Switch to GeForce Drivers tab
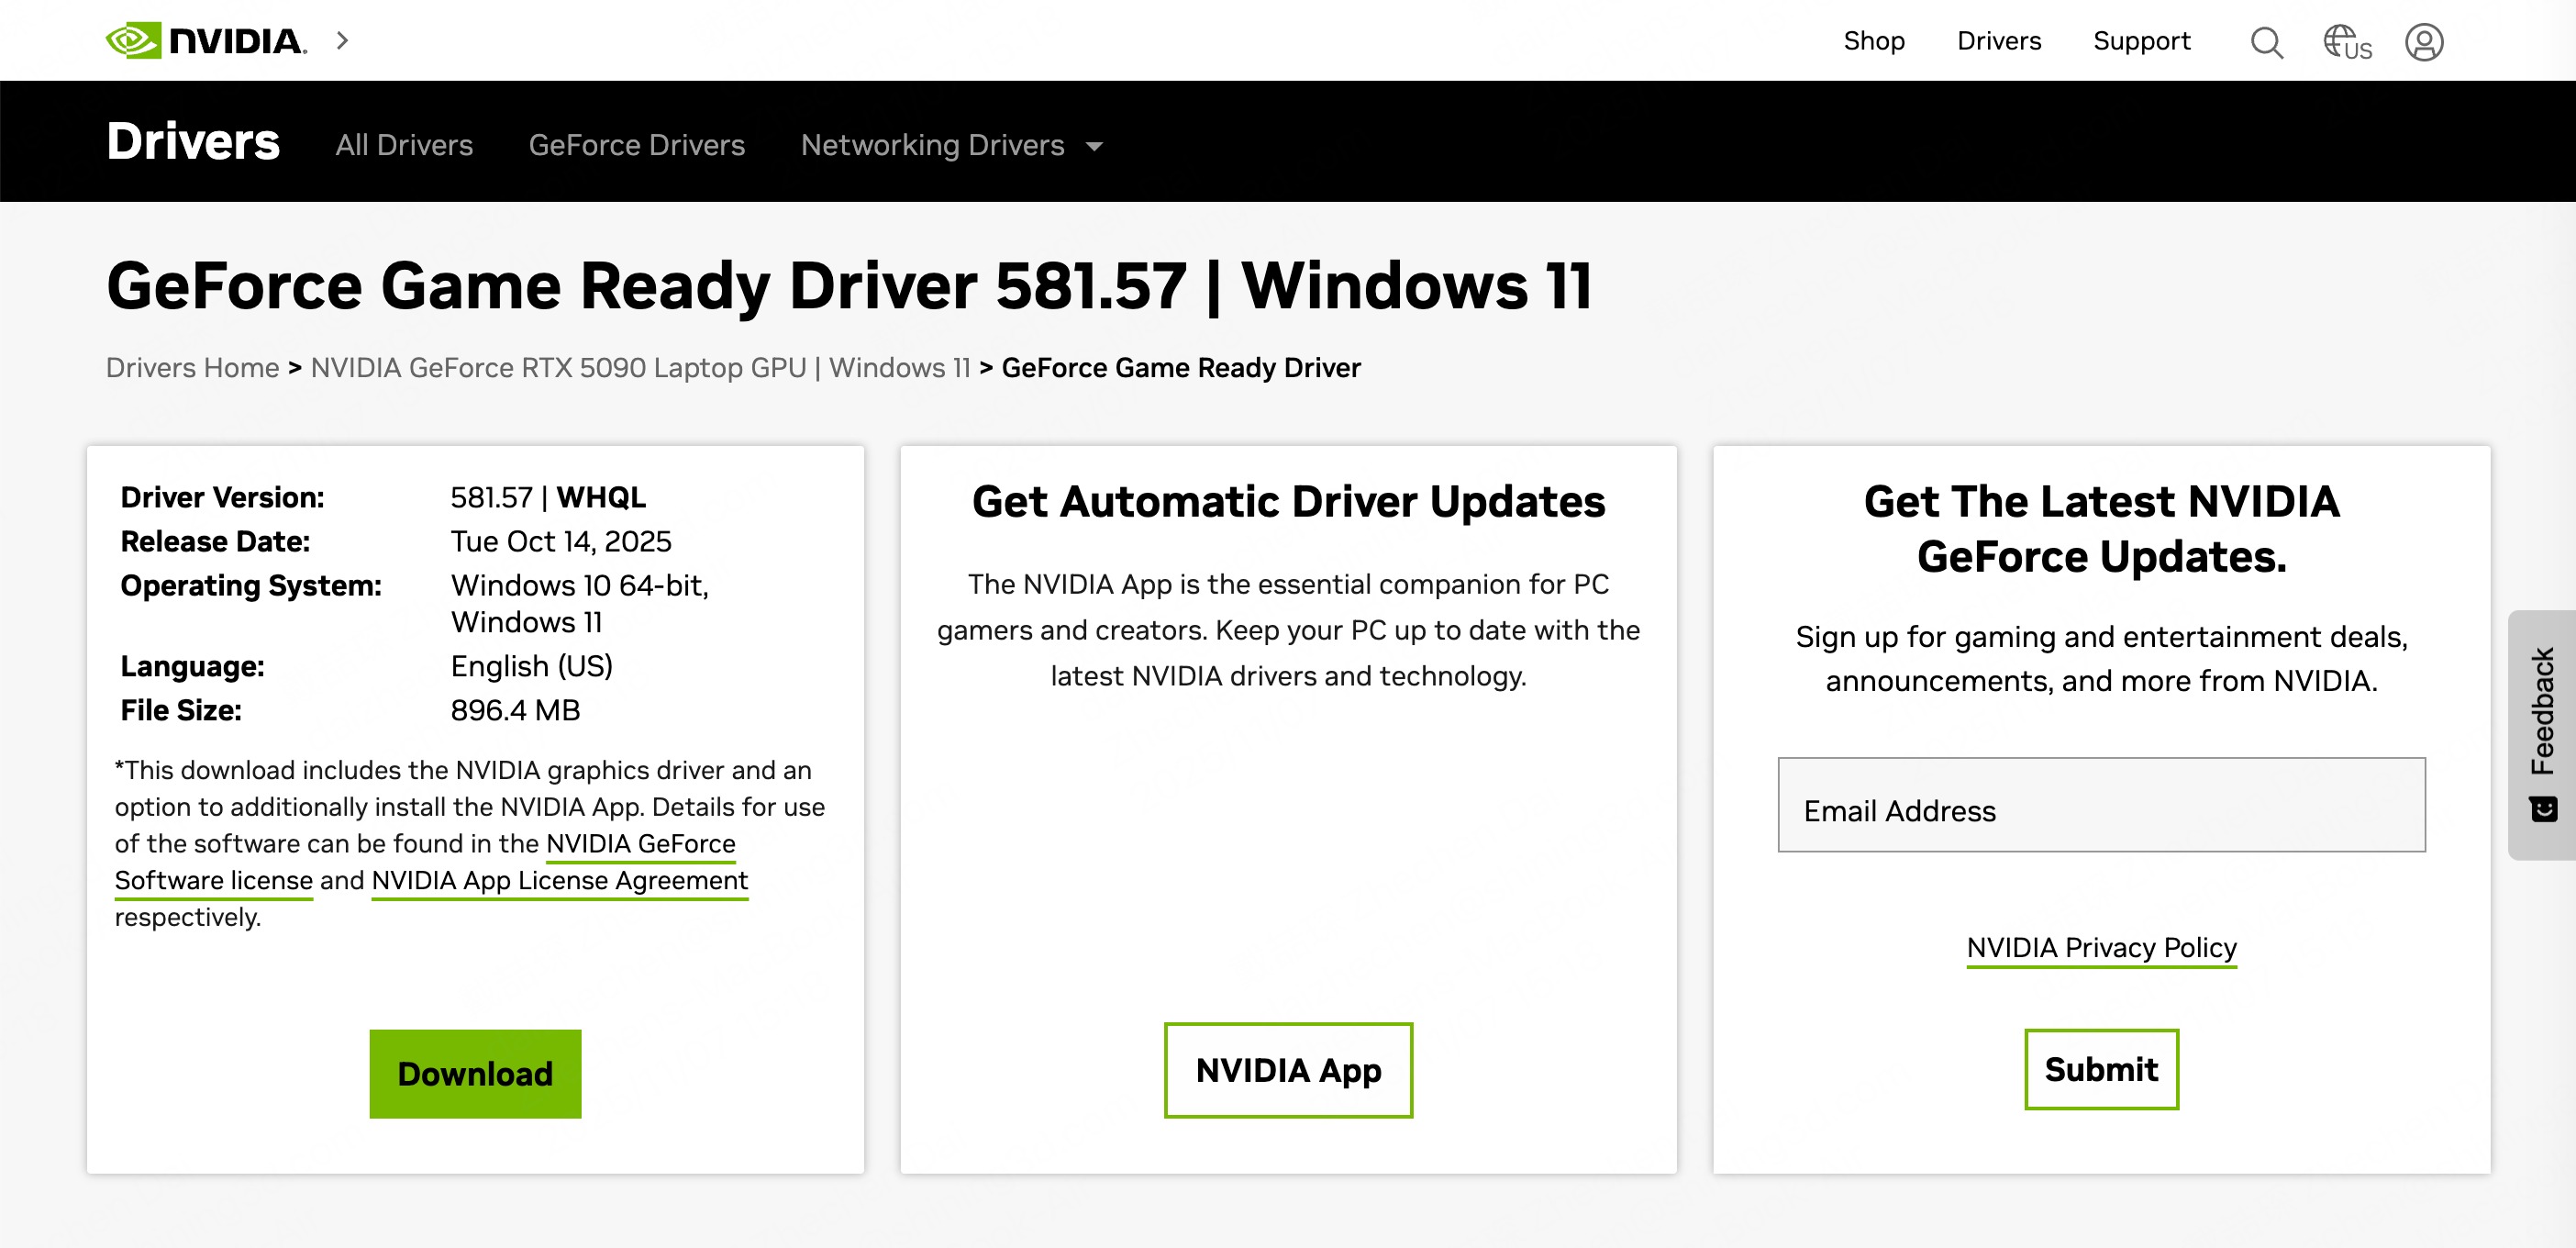 click(636, 146)
